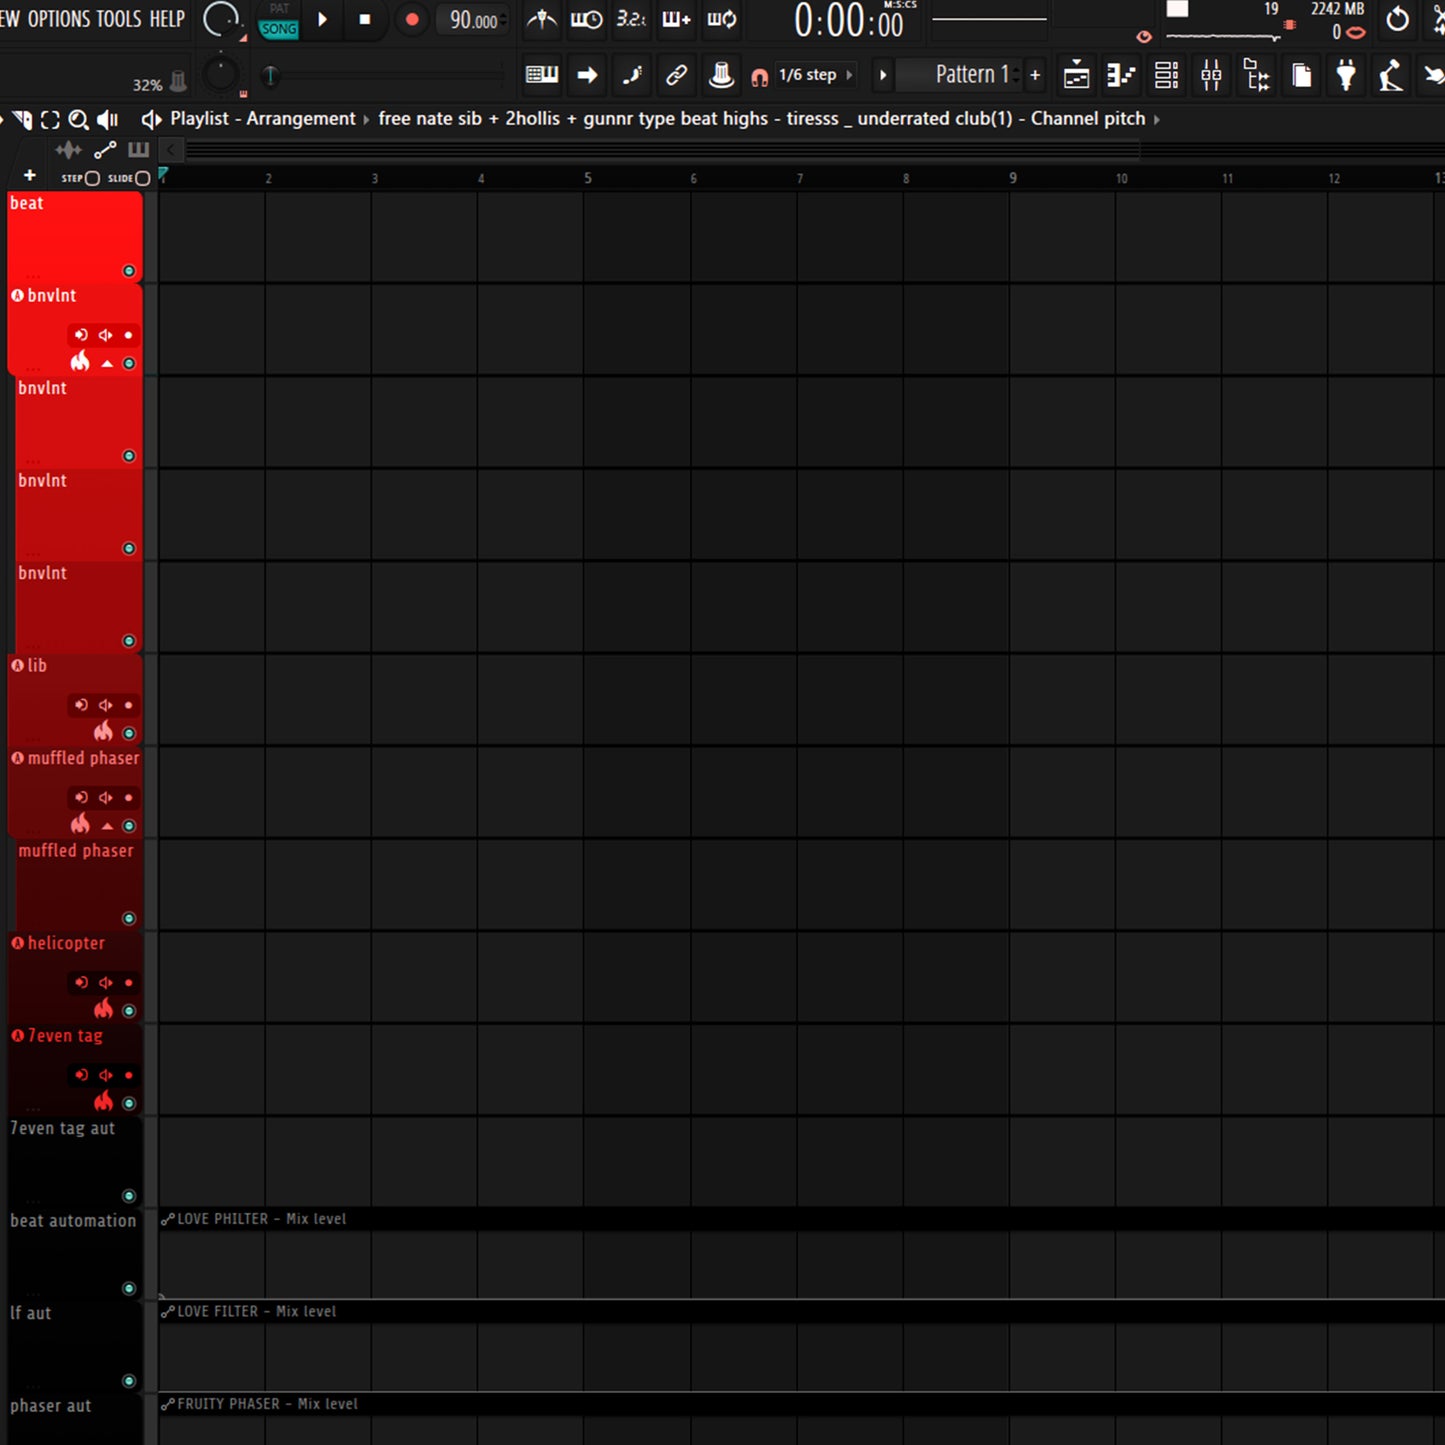Collapse the muffled phaser group arrow
Viewport: 1445px width, 1445px height.
[107, 826]
